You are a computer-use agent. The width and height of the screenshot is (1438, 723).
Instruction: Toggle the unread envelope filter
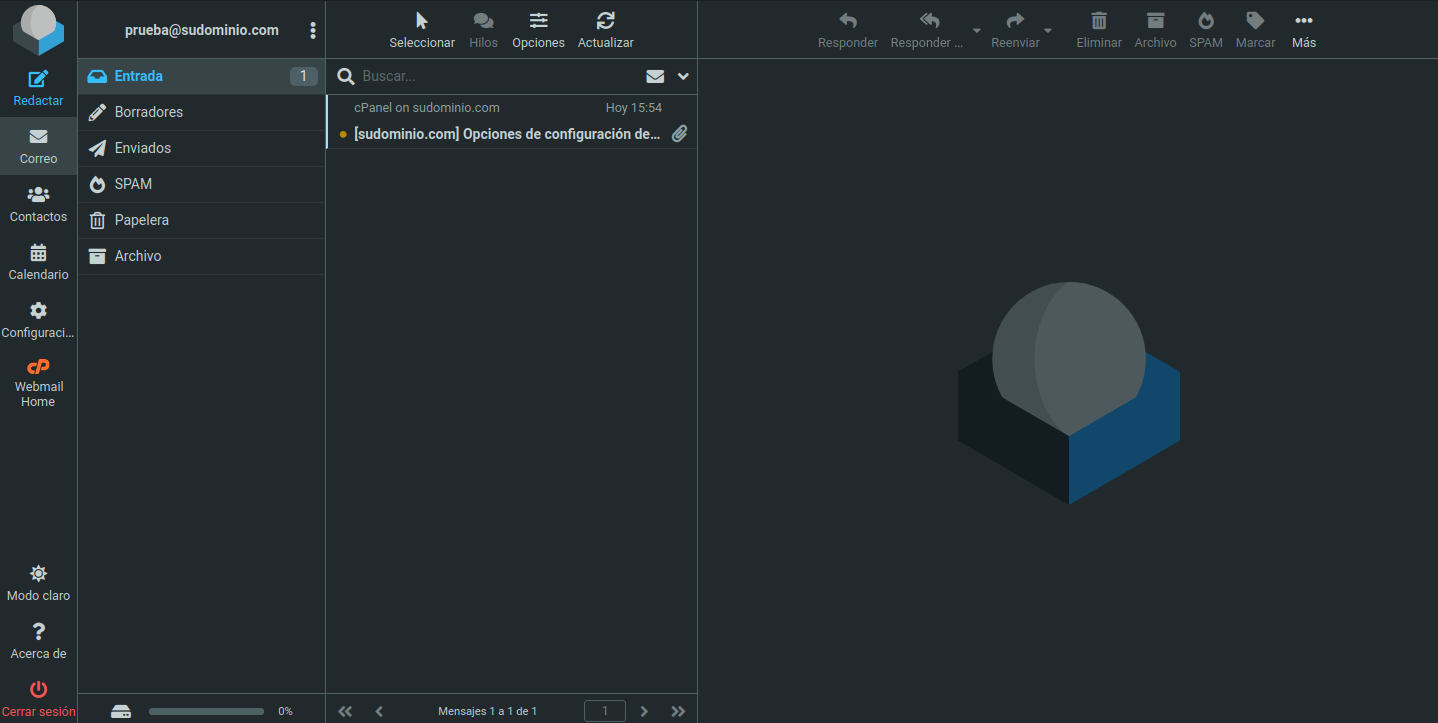click(x=655, y=76)
